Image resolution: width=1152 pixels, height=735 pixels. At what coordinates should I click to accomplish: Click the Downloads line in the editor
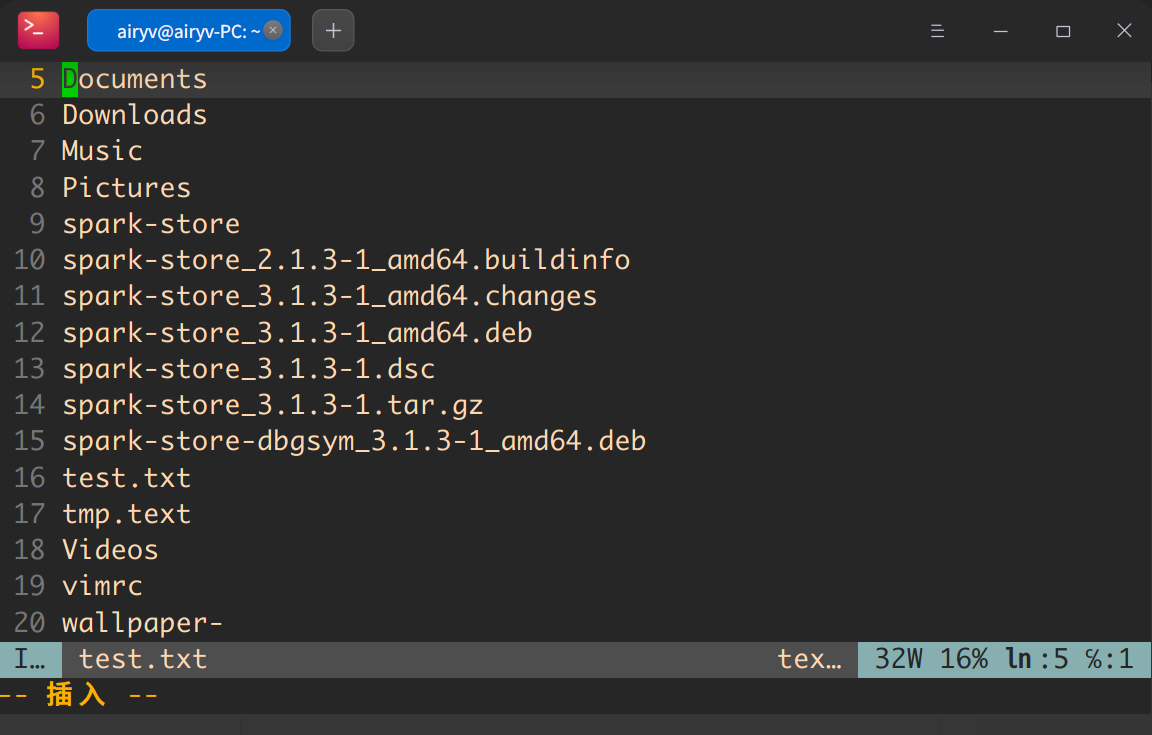pos(134,115)
